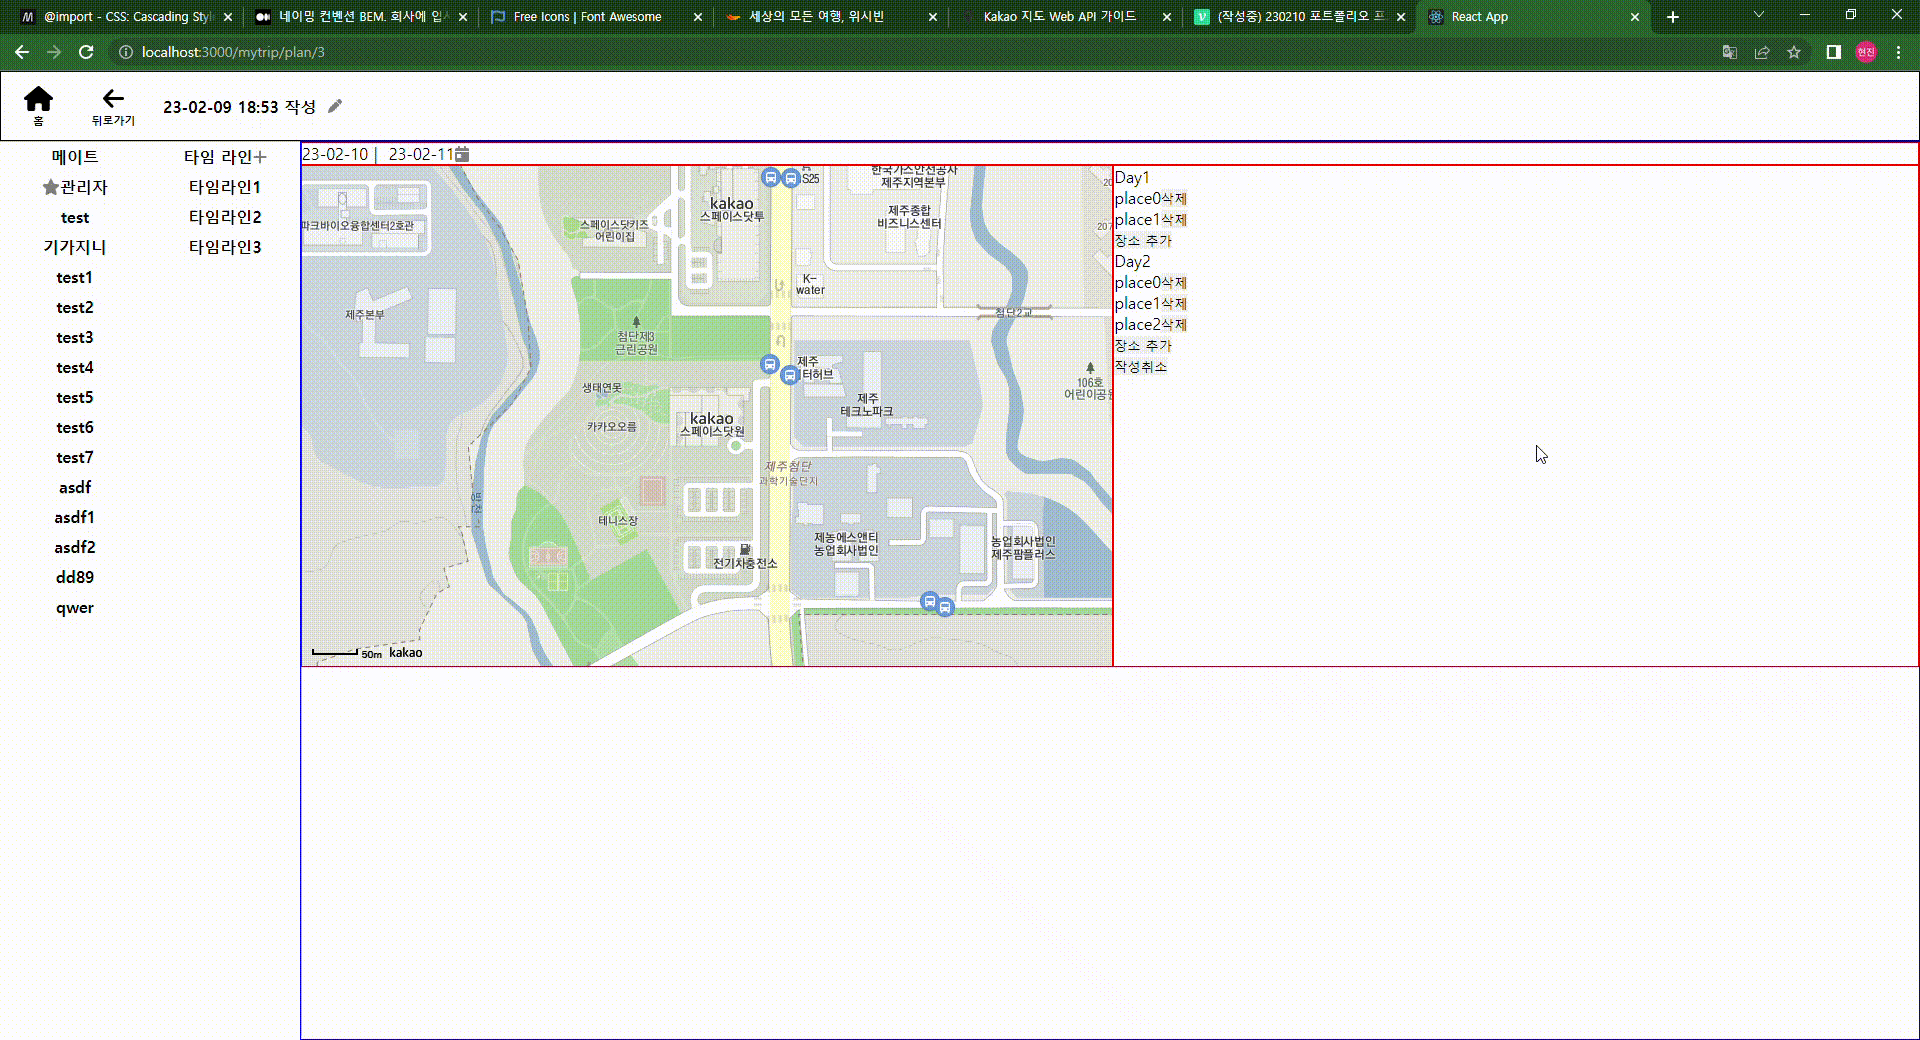This screenshot has width=1920, height=1040.
Task: Click the Chrome profile avatar
Action: [1866, 52]
